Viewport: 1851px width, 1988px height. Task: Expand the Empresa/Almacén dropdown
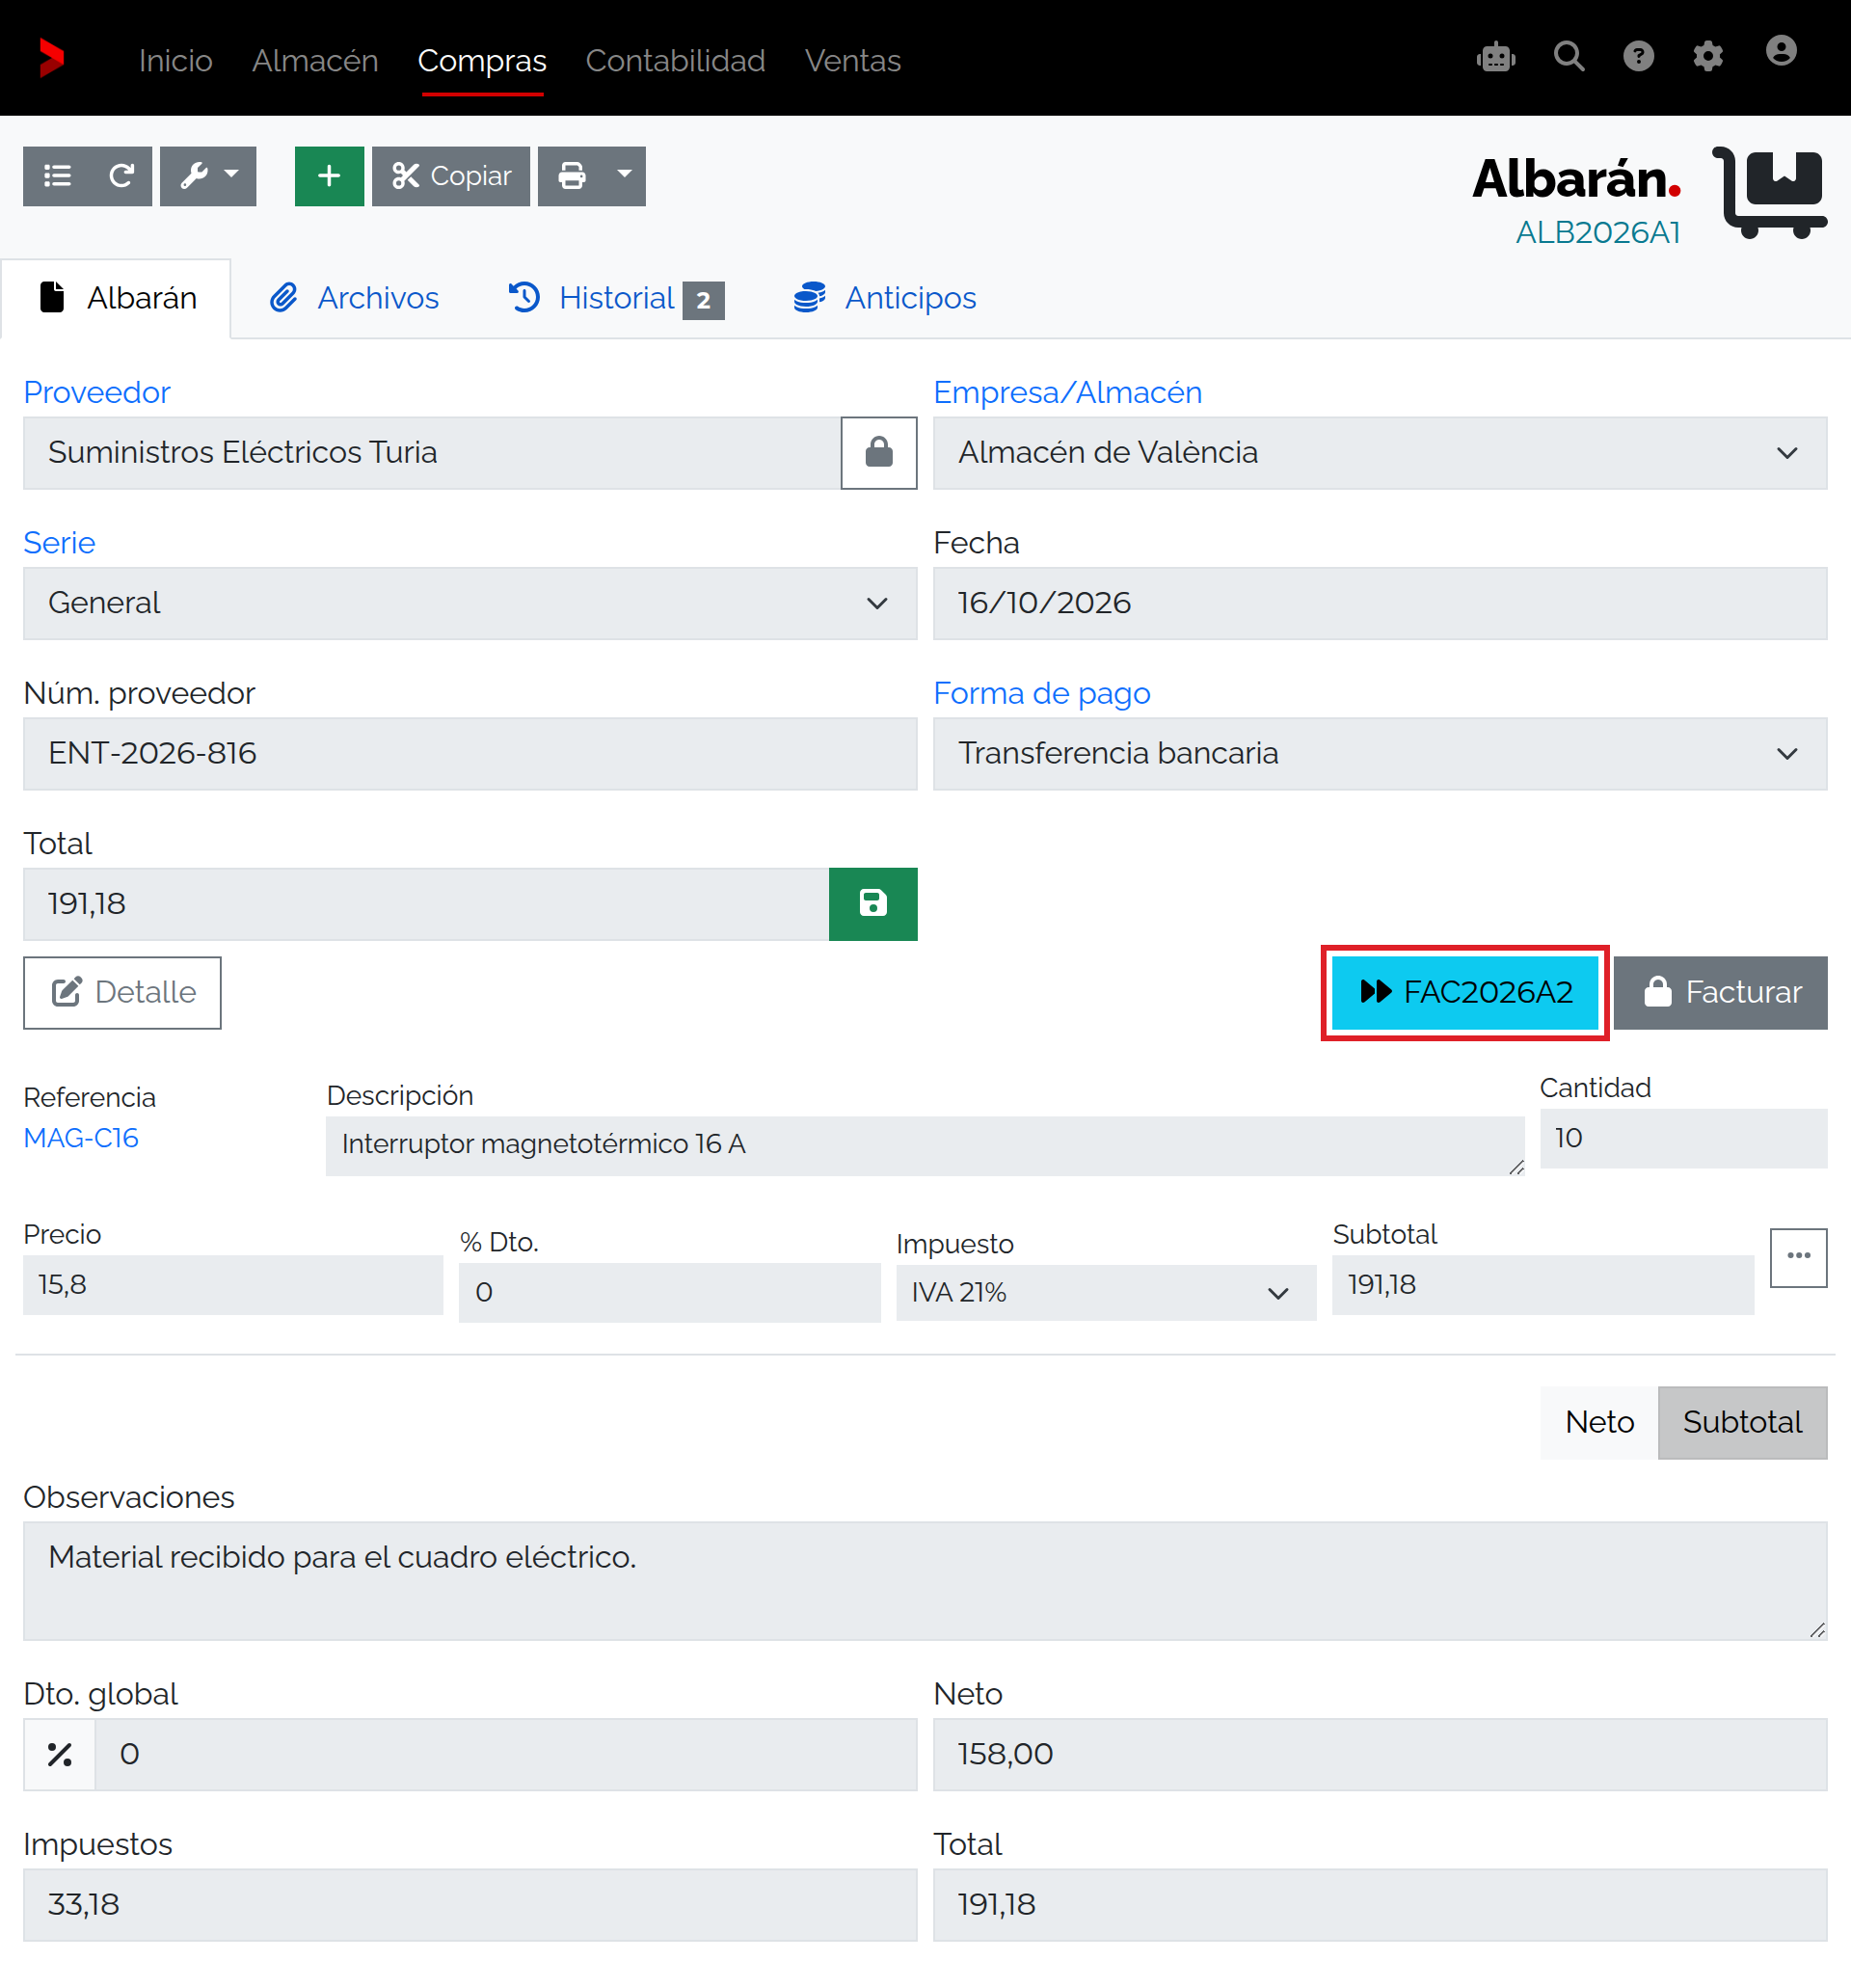(x=1379, y=452)
